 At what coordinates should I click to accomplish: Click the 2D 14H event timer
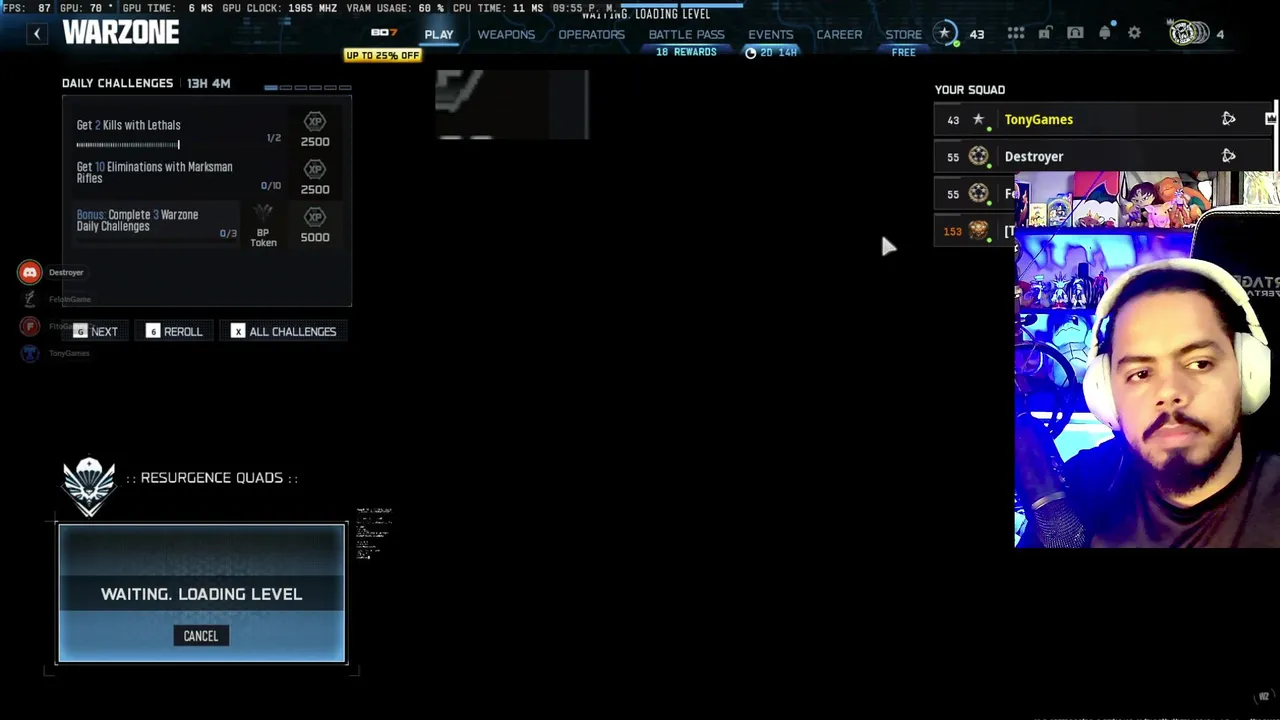click(x=771, y=52)
